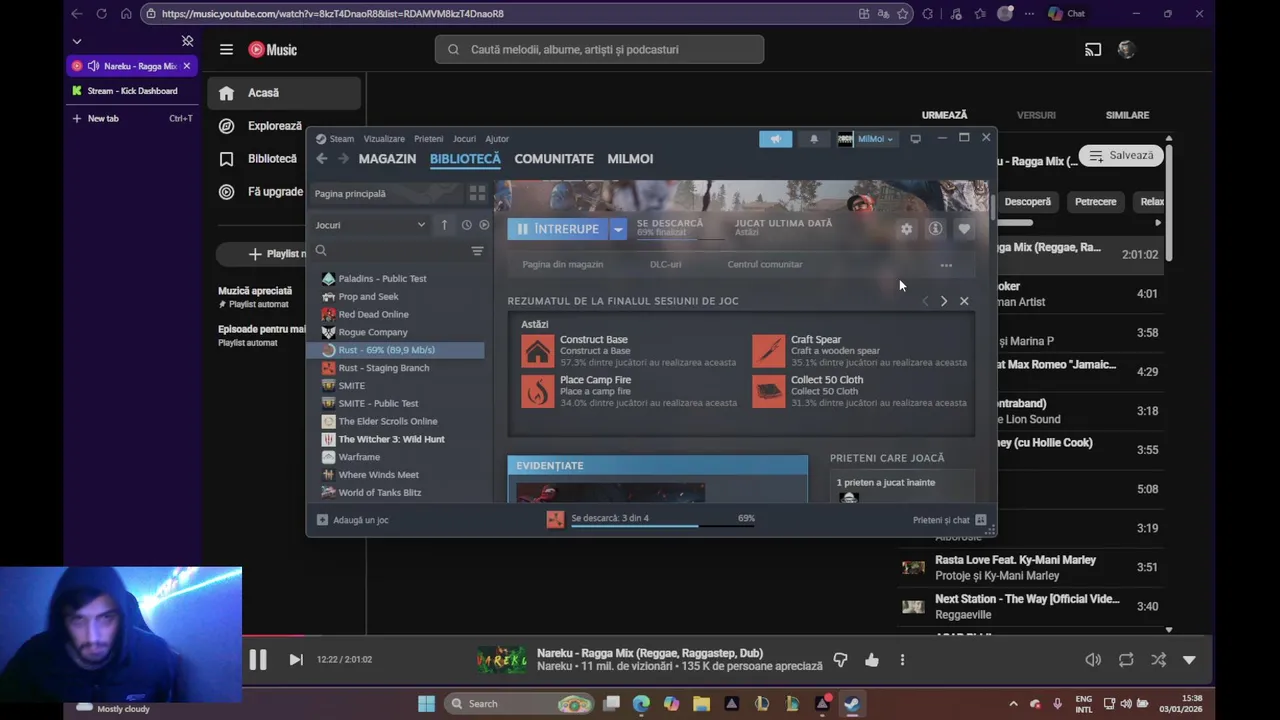Go to next session summary page arrow

pyautogui.click(x=944, y=301)
